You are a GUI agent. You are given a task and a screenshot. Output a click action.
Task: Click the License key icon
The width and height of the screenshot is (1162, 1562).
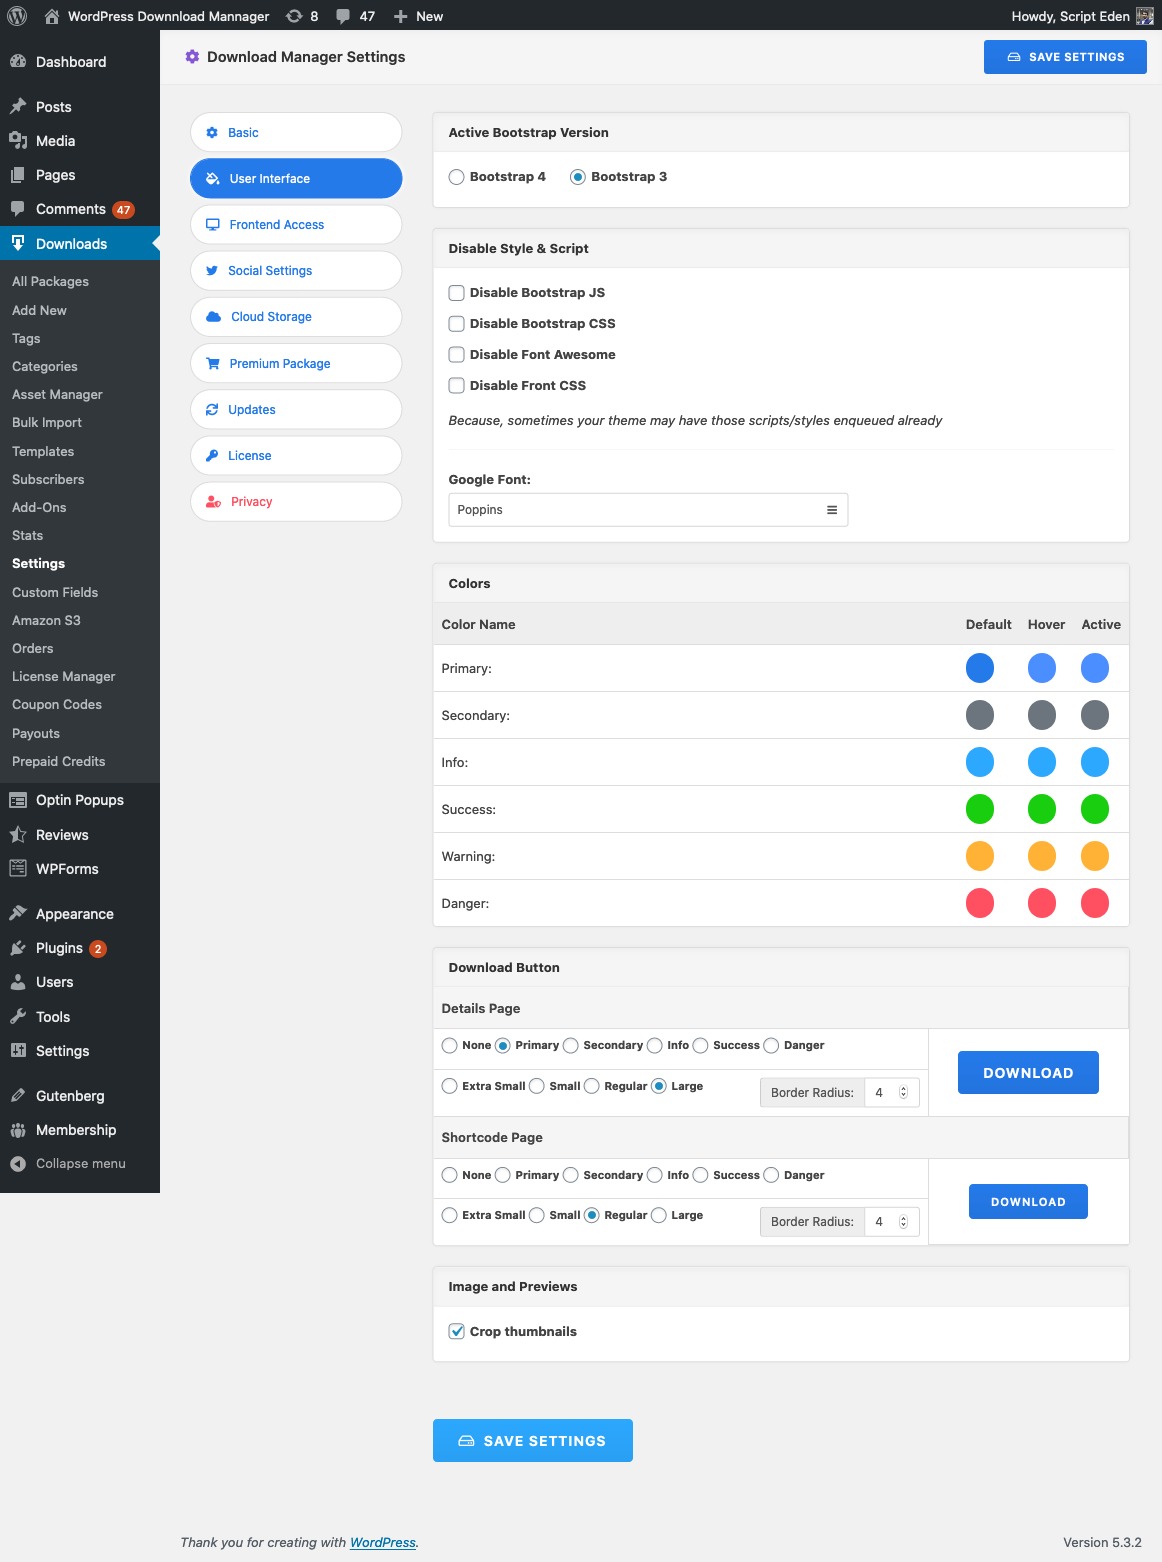pyautogui.click(x=213, y=455)
